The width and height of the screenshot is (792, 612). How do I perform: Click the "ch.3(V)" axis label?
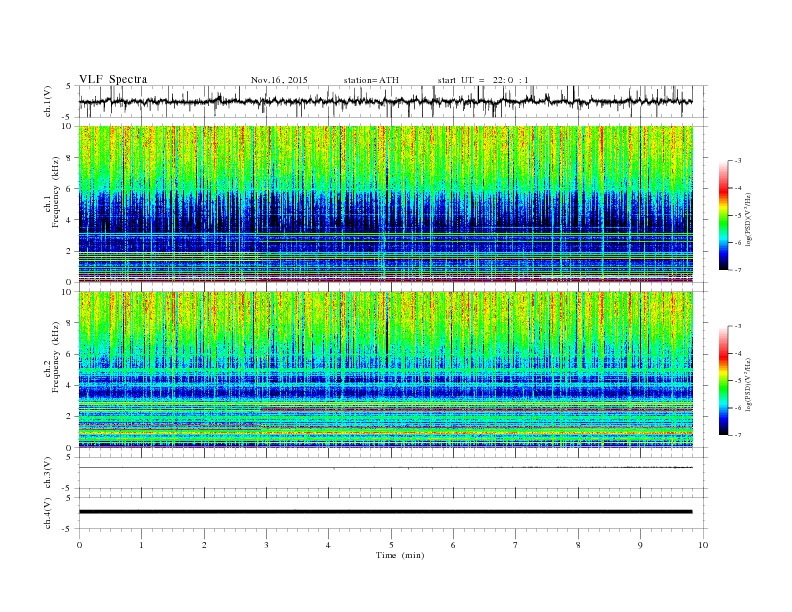click(48, 473)
